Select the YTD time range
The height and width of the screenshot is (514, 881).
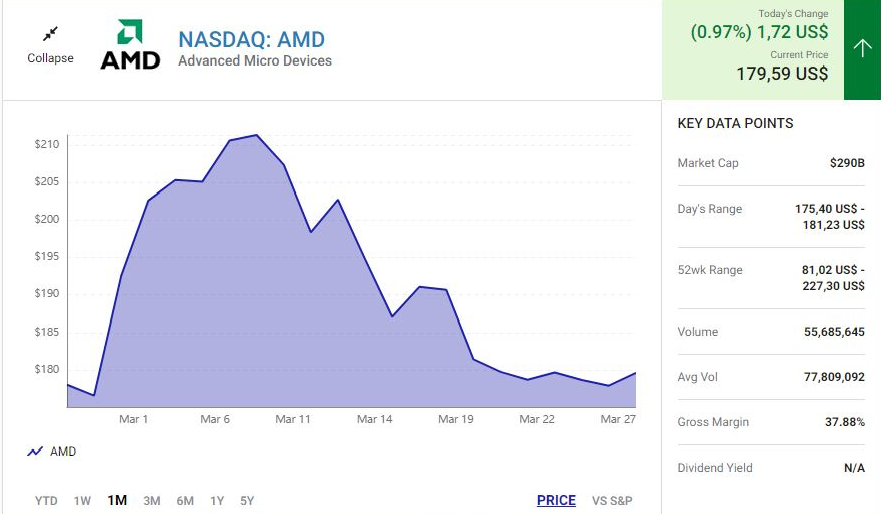[x=46, y=501]
